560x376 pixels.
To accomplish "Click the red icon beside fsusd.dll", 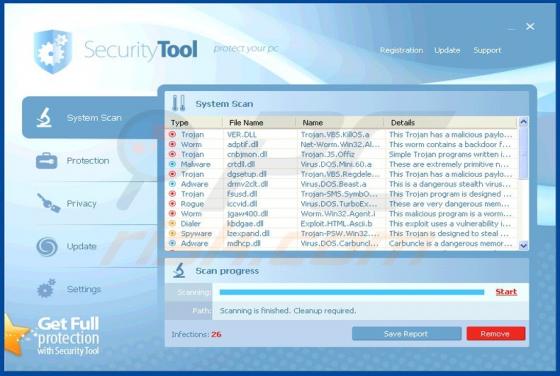I will 172,194.
